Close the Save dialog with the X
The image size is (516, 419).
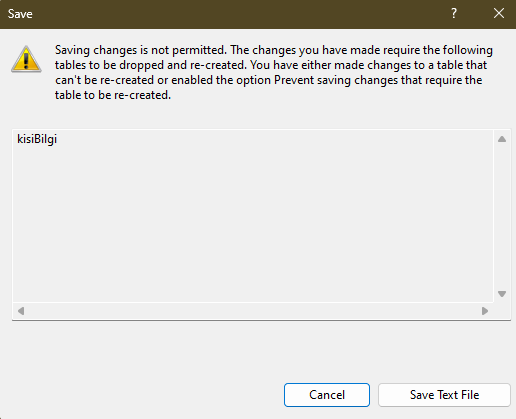(499, 14)
